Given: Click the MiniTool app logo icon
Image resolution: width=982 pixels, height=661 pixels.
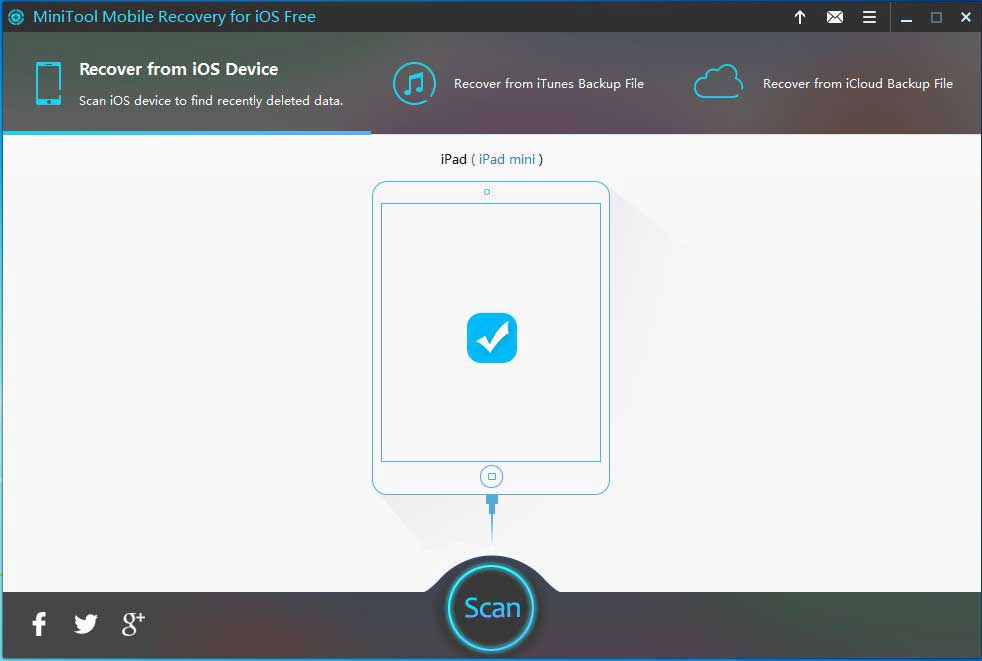Looking at the screenshot, I should coord(16,17).
